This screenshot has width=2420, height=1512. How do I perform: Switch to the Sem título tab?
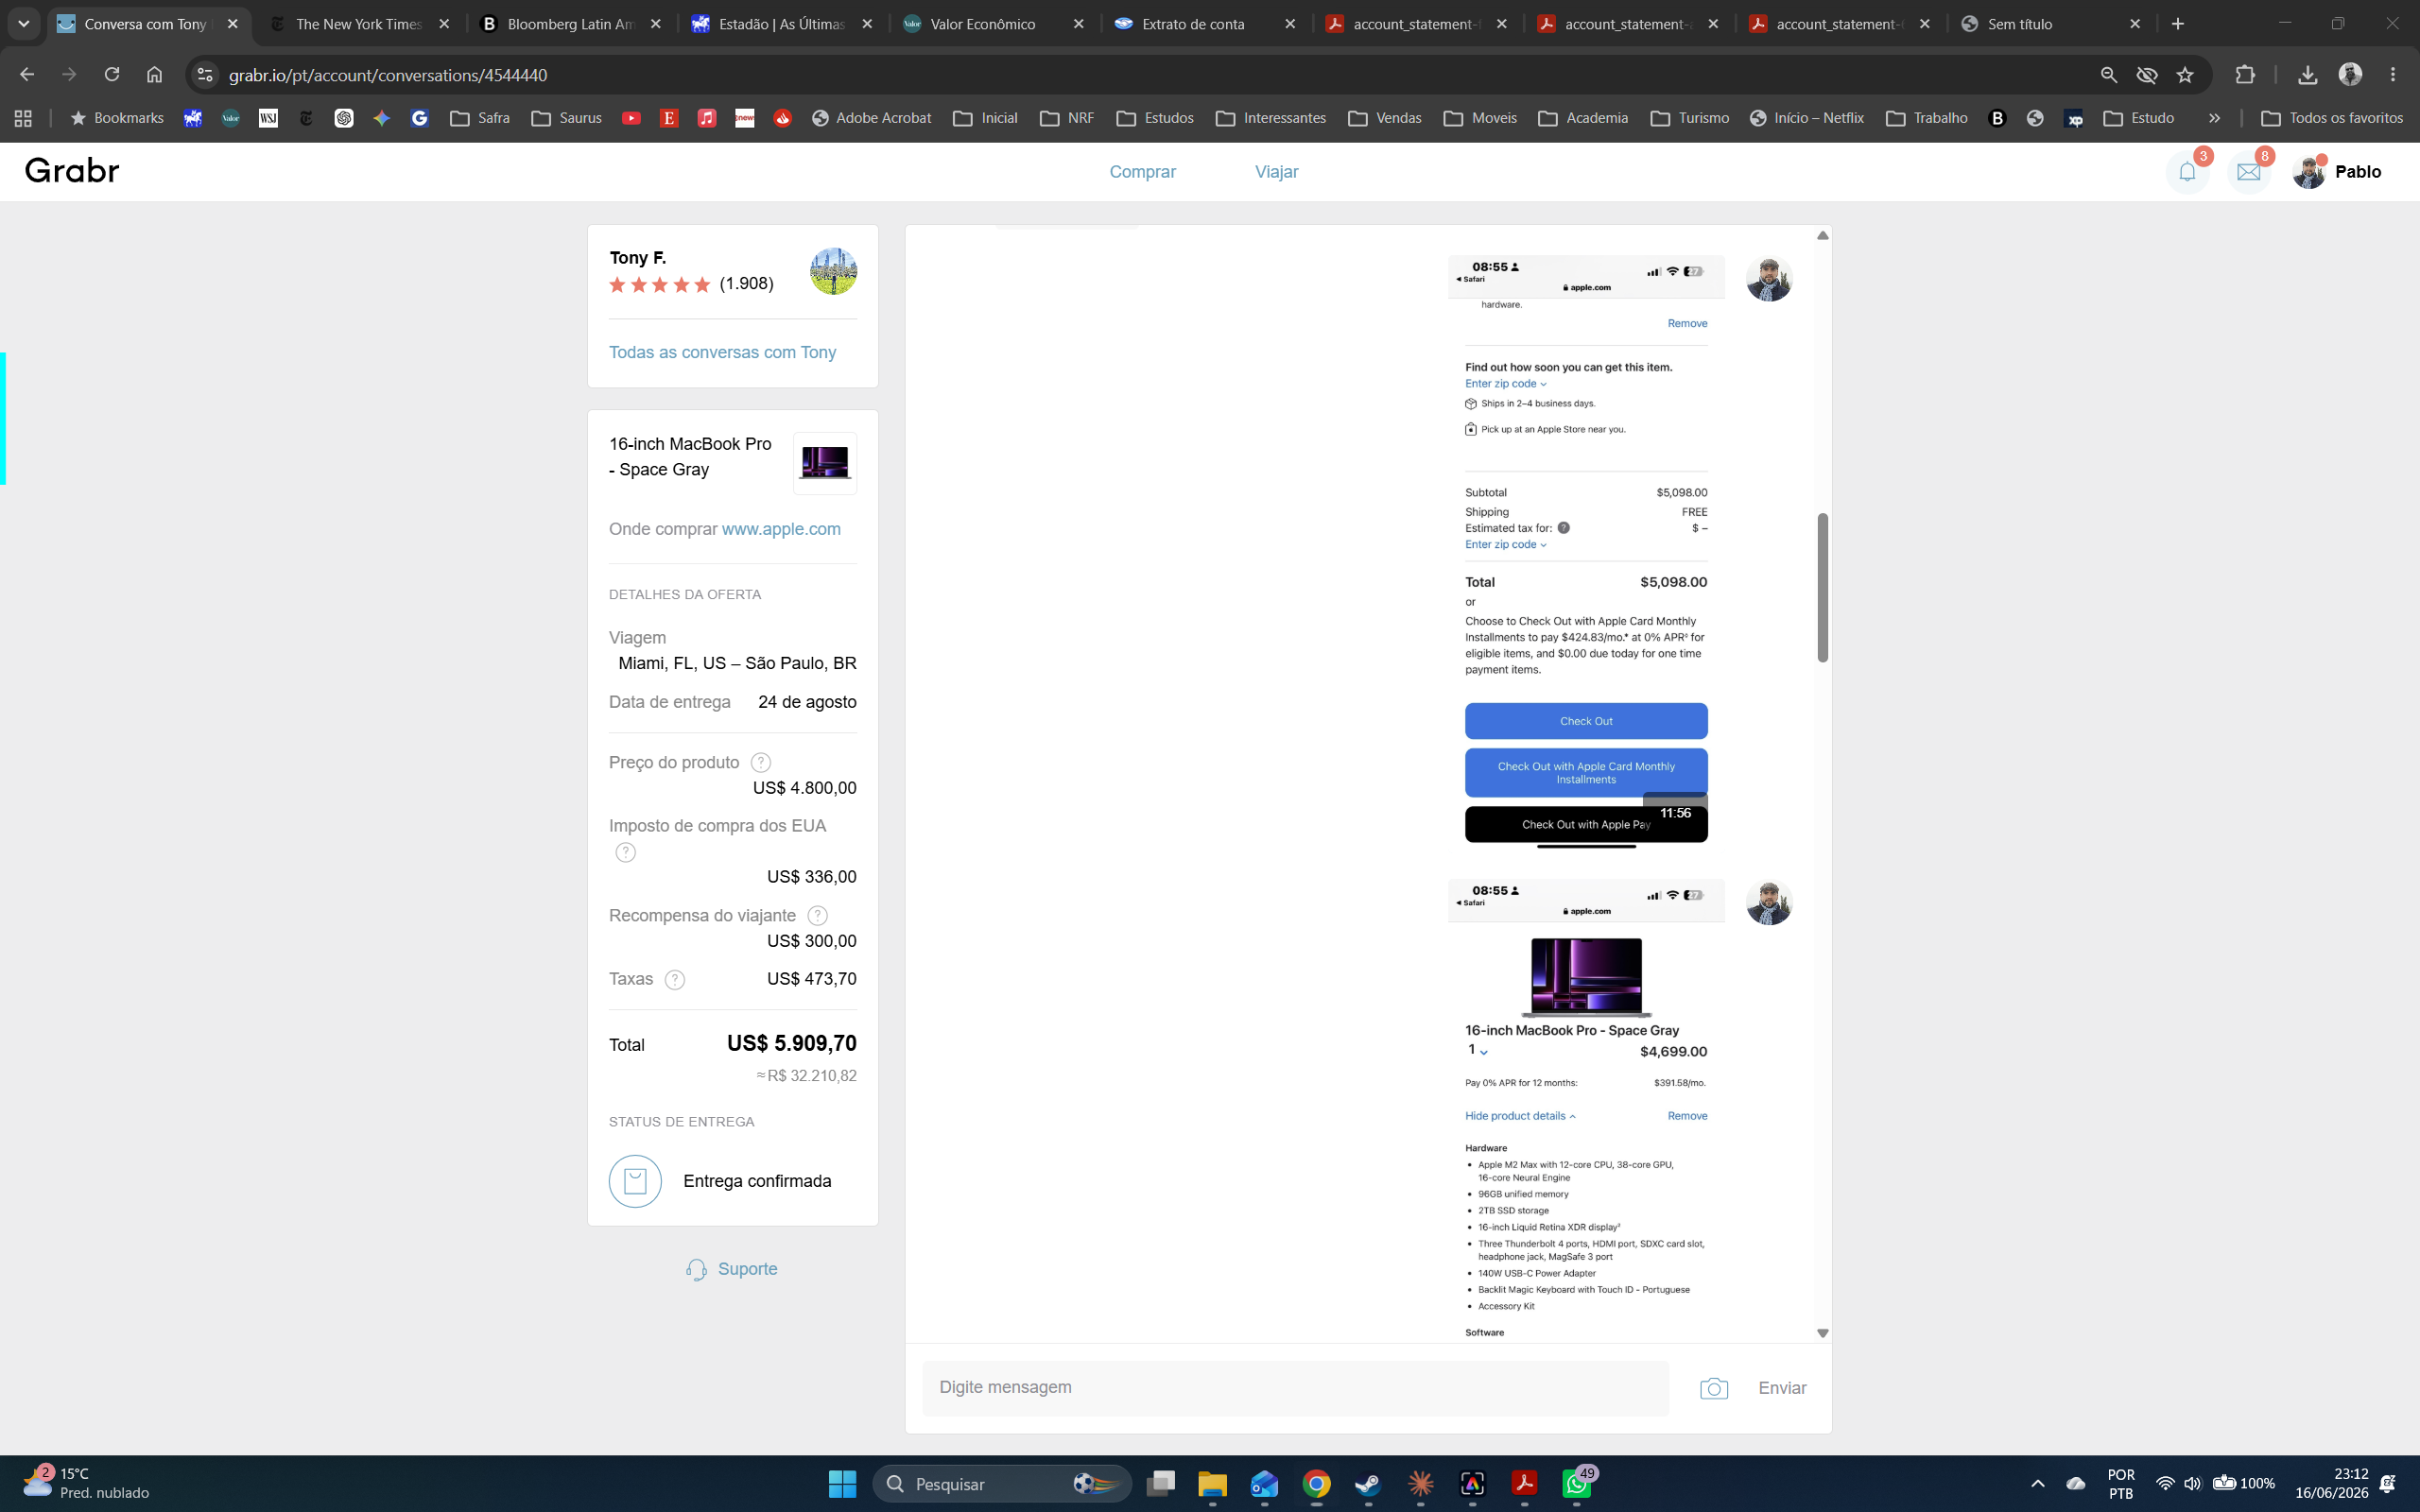tap(2020, 24)
